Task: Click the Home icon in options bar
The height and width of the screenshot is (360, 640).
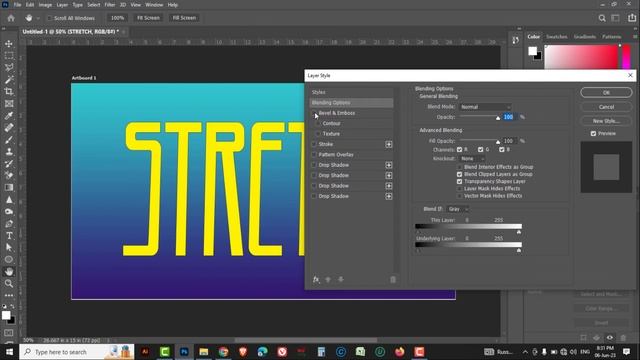Action: click(11, 18)
